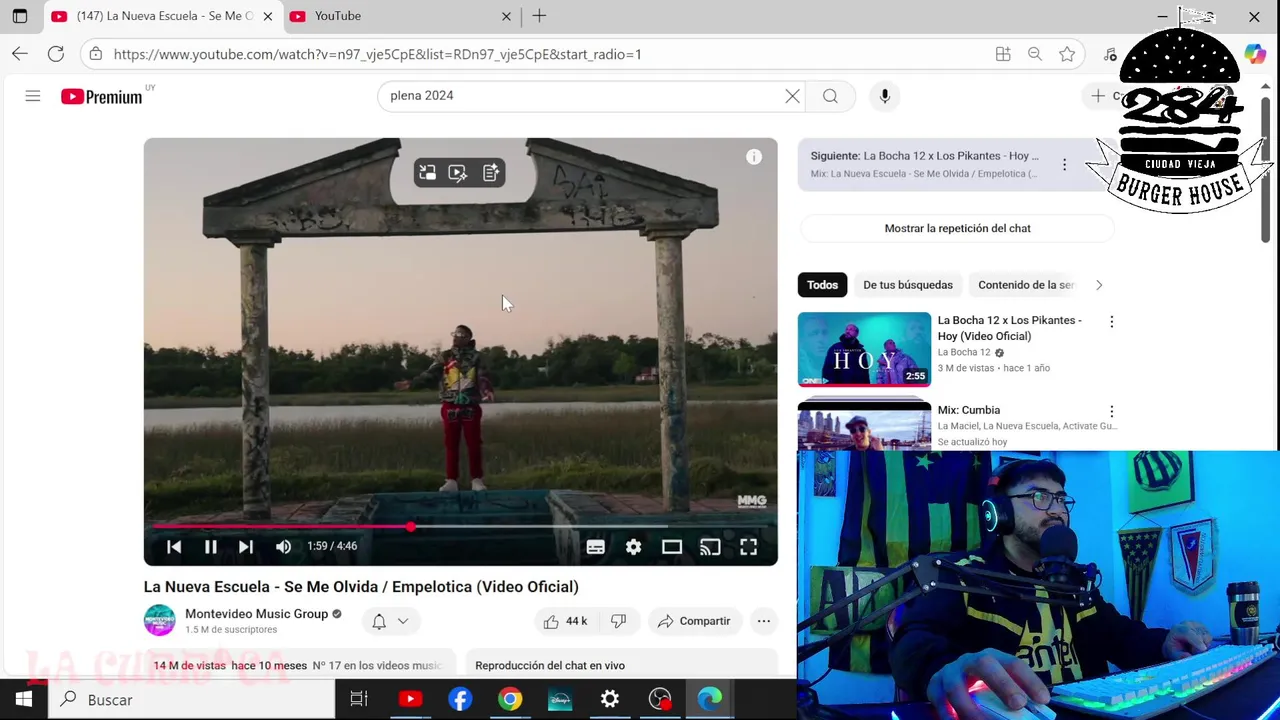Open the Mix: Cumbia playlist title
This screenshot has width=1280, height=720.
(x=969, y=410)
